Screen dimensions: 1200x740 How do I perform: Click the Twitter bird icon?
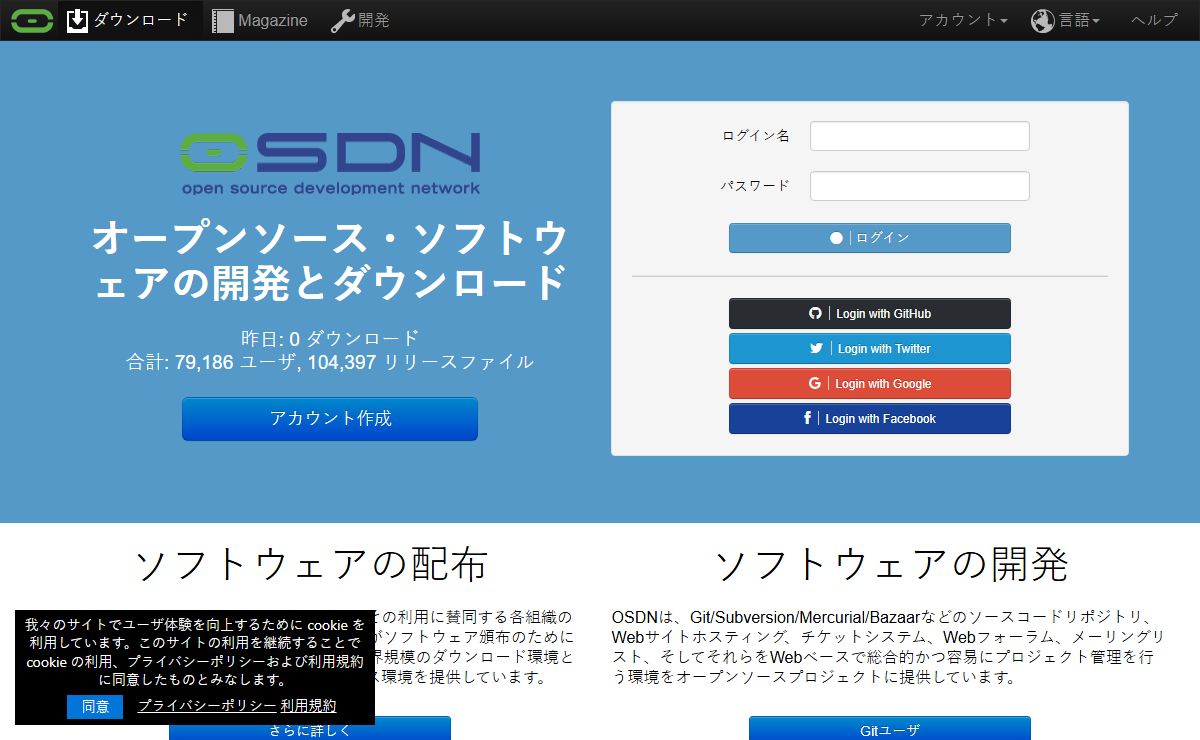tap(816, 348)
